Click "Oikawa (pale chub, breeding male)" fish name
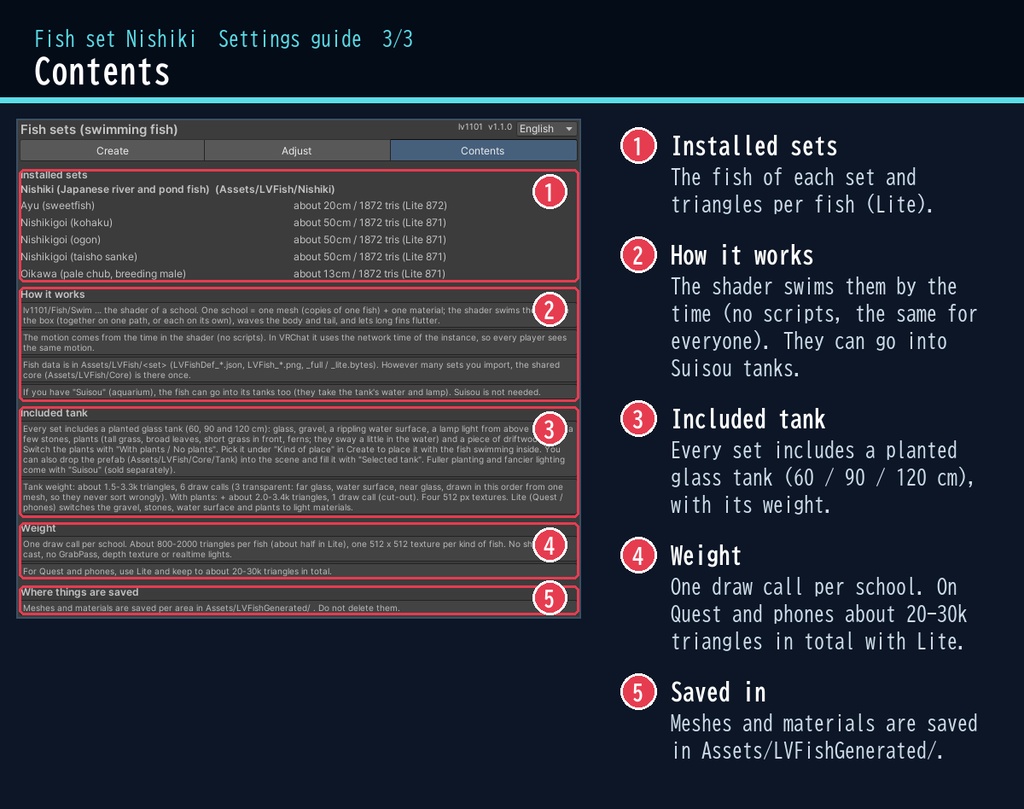The height and width of the screenshot is (809, 1024). pos(103,274)
